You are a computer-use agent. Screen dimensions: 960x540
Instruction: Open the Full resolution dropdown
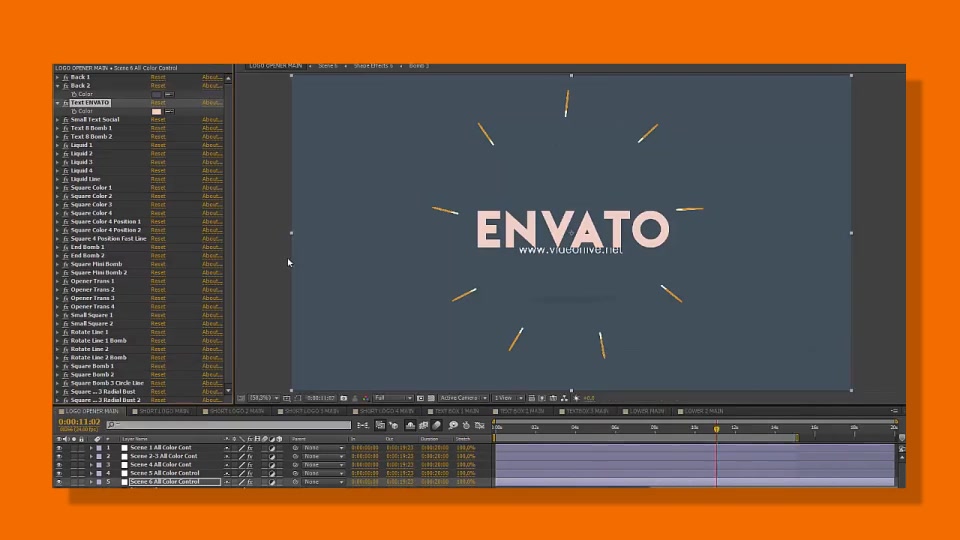393,398
